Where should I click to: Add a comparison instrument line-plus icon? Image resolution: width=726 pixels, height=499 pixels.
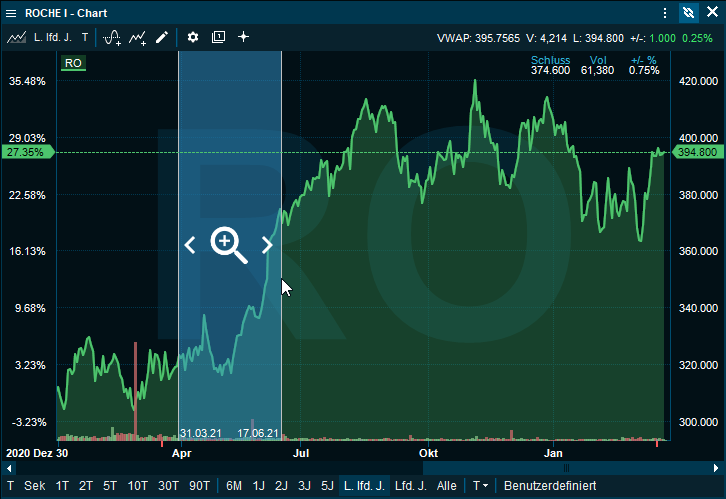coord(138,37)
